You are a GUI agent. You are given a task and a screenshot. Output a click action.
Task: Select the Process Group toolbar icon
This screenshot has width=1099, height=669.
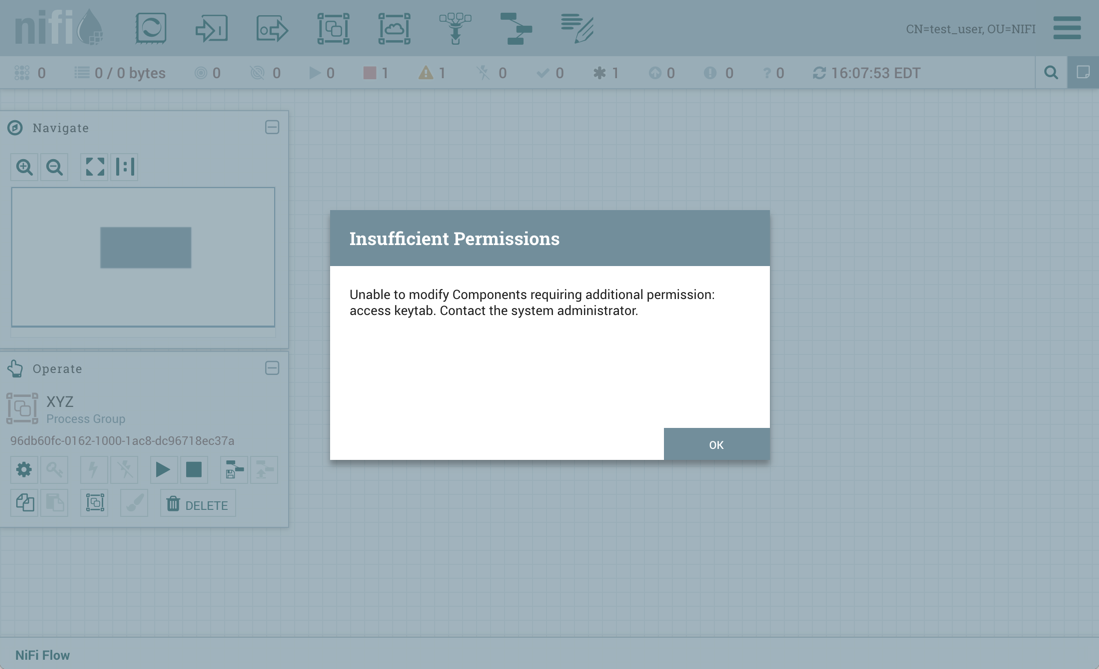[333, 28]
